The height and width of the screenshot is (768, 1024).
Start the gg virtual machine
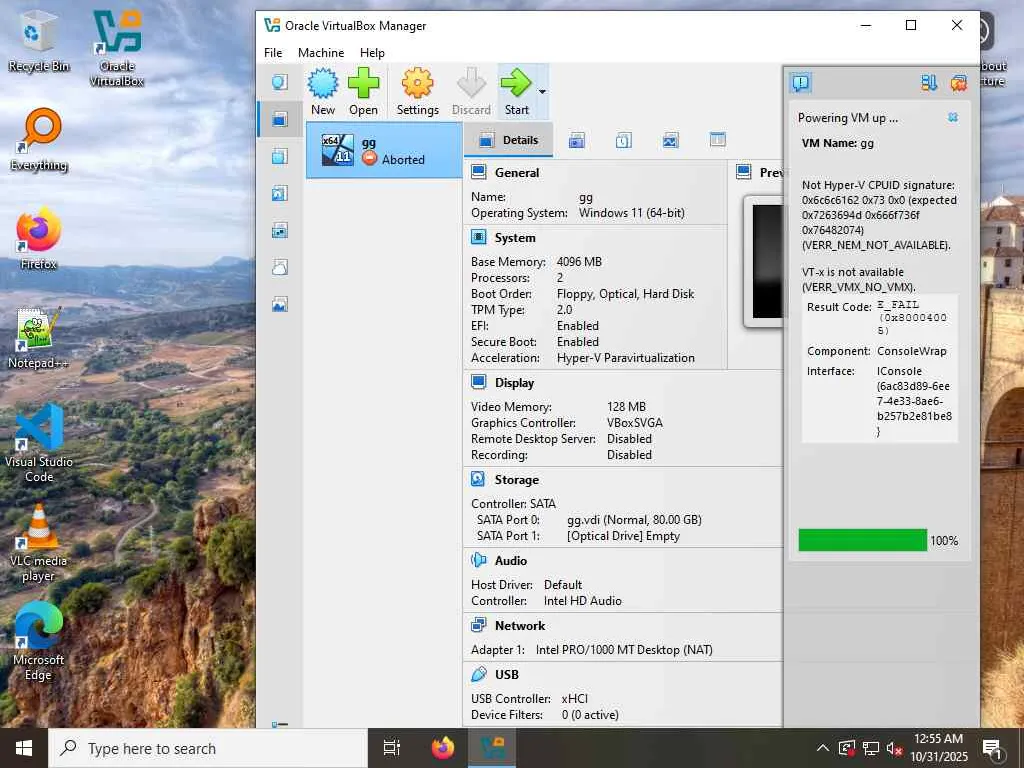pos(516,92)
